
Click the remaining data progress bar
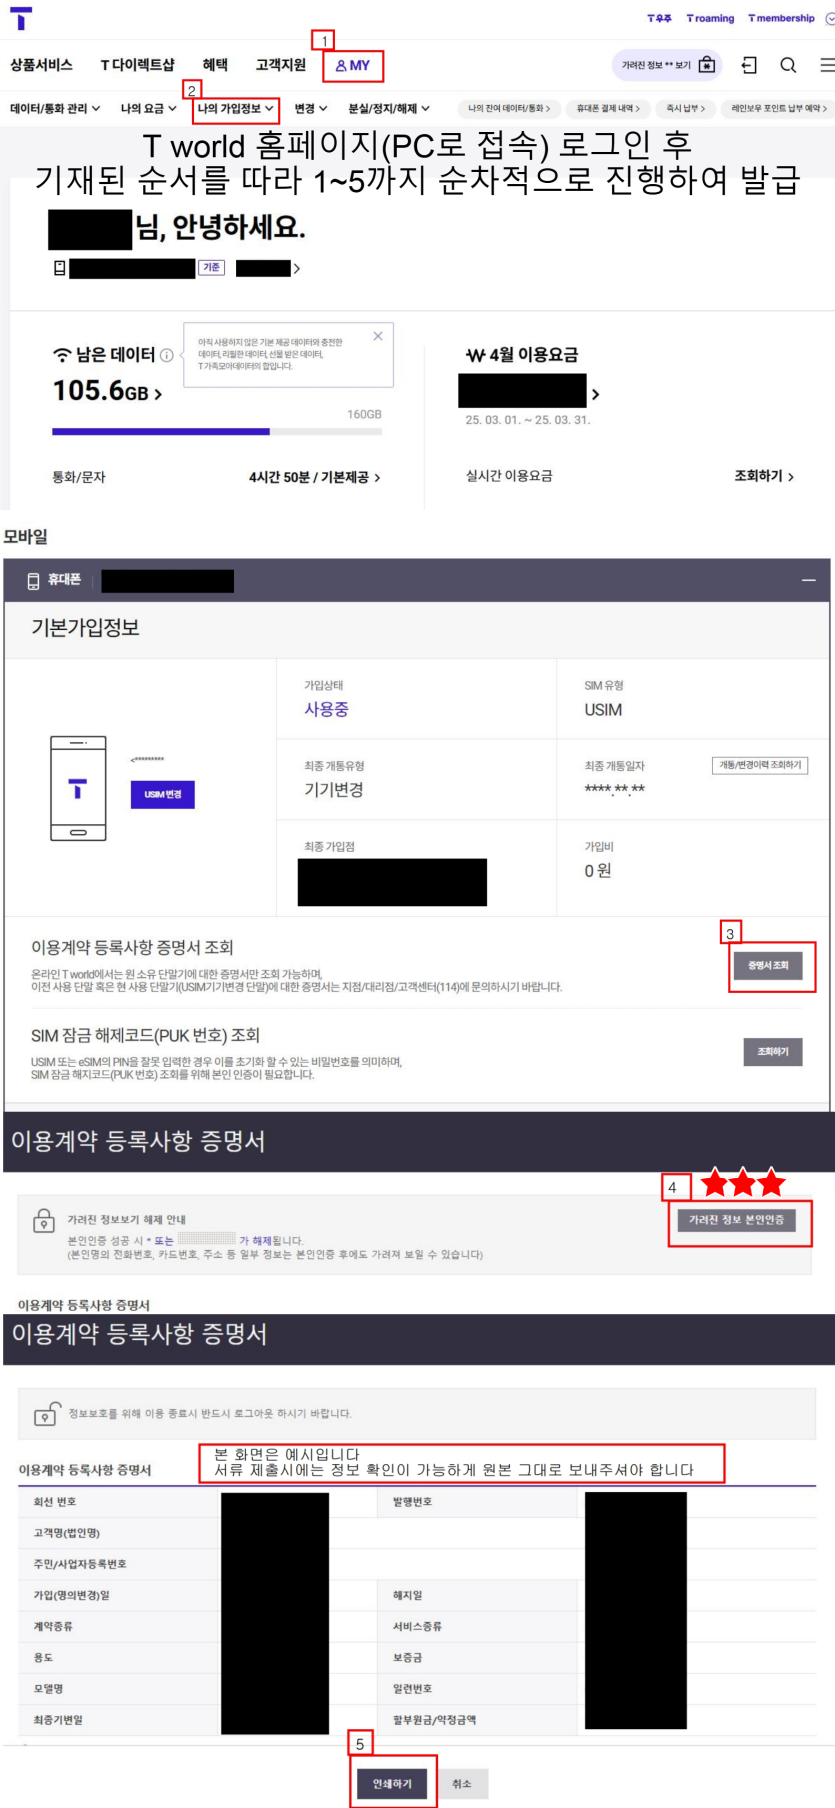pos(217,432)
